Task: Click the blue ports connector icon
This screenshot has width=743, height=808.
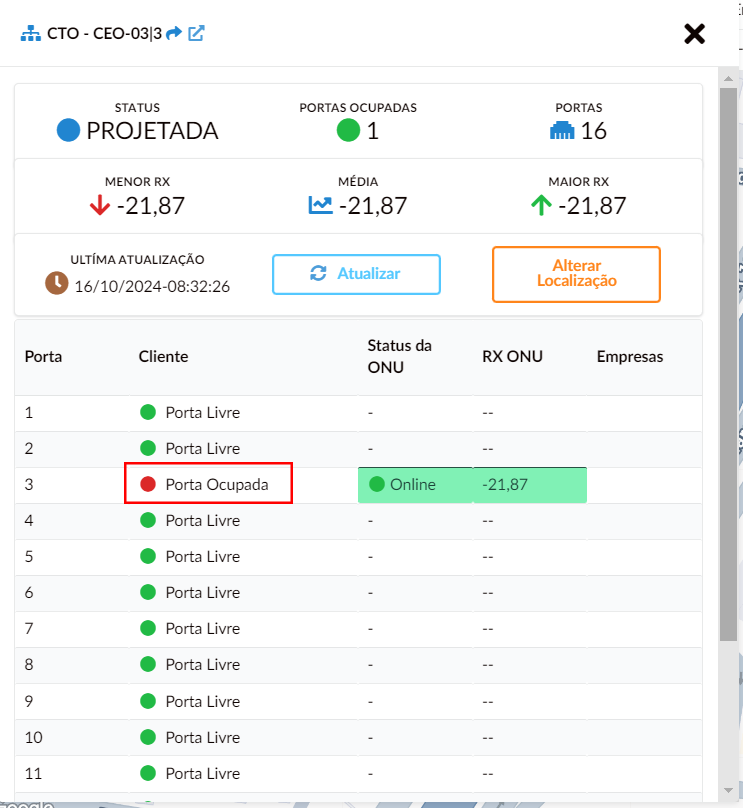Action: (562, 130)
